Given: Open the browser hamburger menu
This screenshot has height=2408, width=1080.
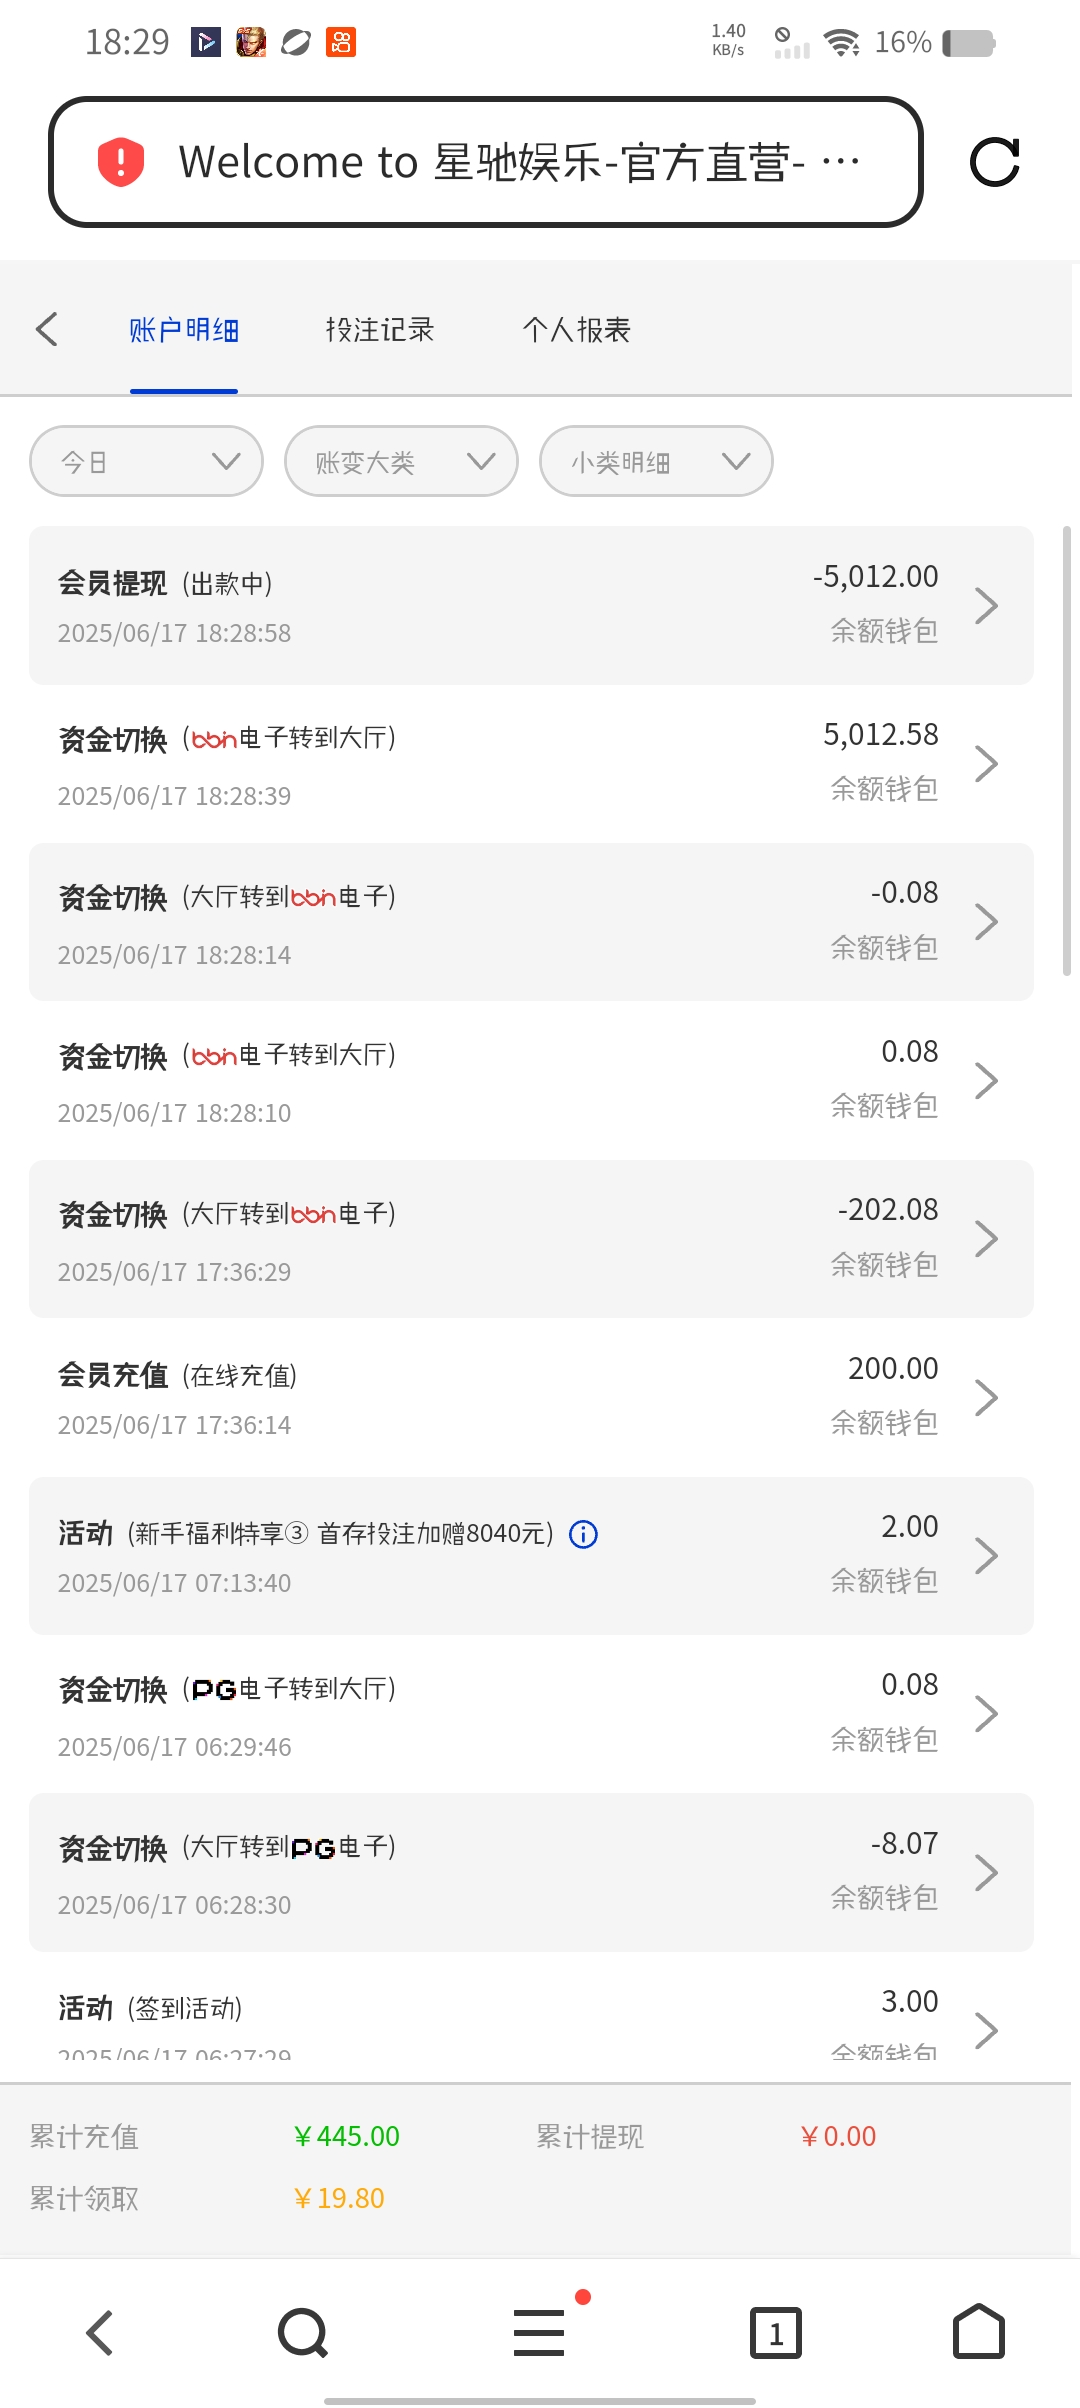Looking at the screenshot, I should (539, 2333).
